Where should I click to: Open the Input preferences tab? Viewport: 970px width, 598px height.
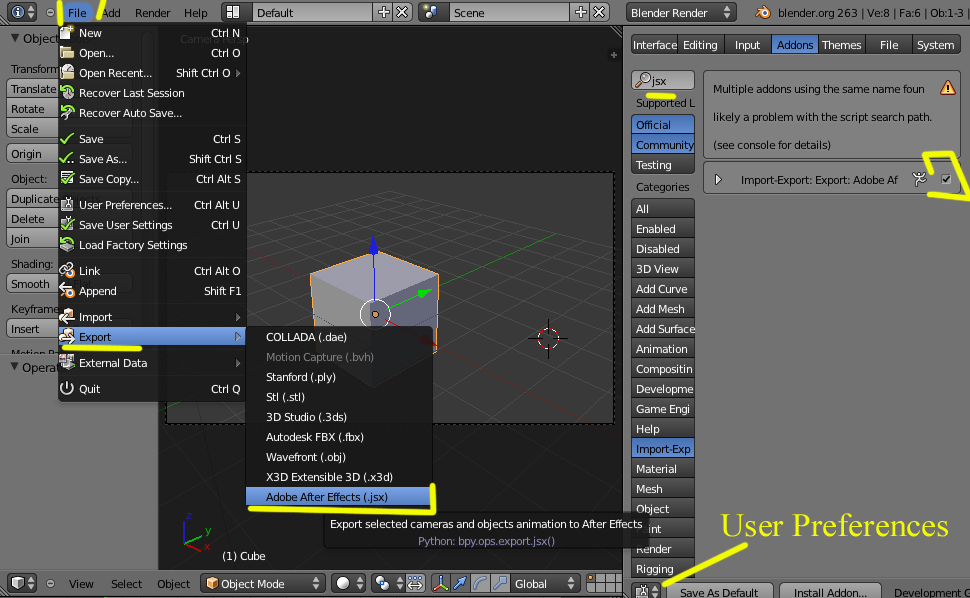coord(747,45)
